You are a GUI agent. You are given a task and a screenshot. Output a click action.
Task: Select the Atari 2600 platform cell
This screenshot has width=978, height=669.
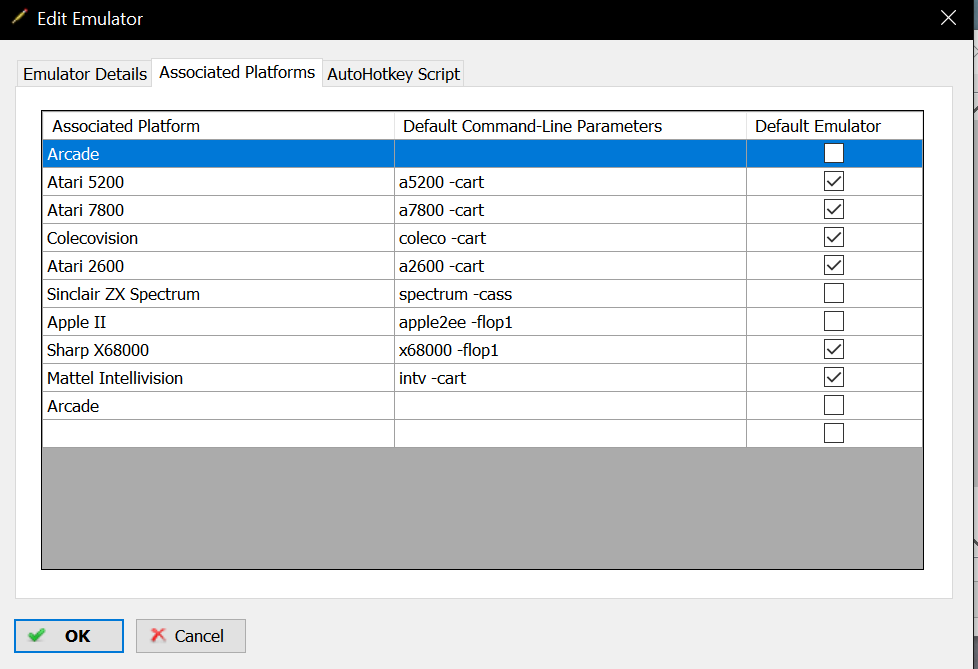tap(218, 266)
